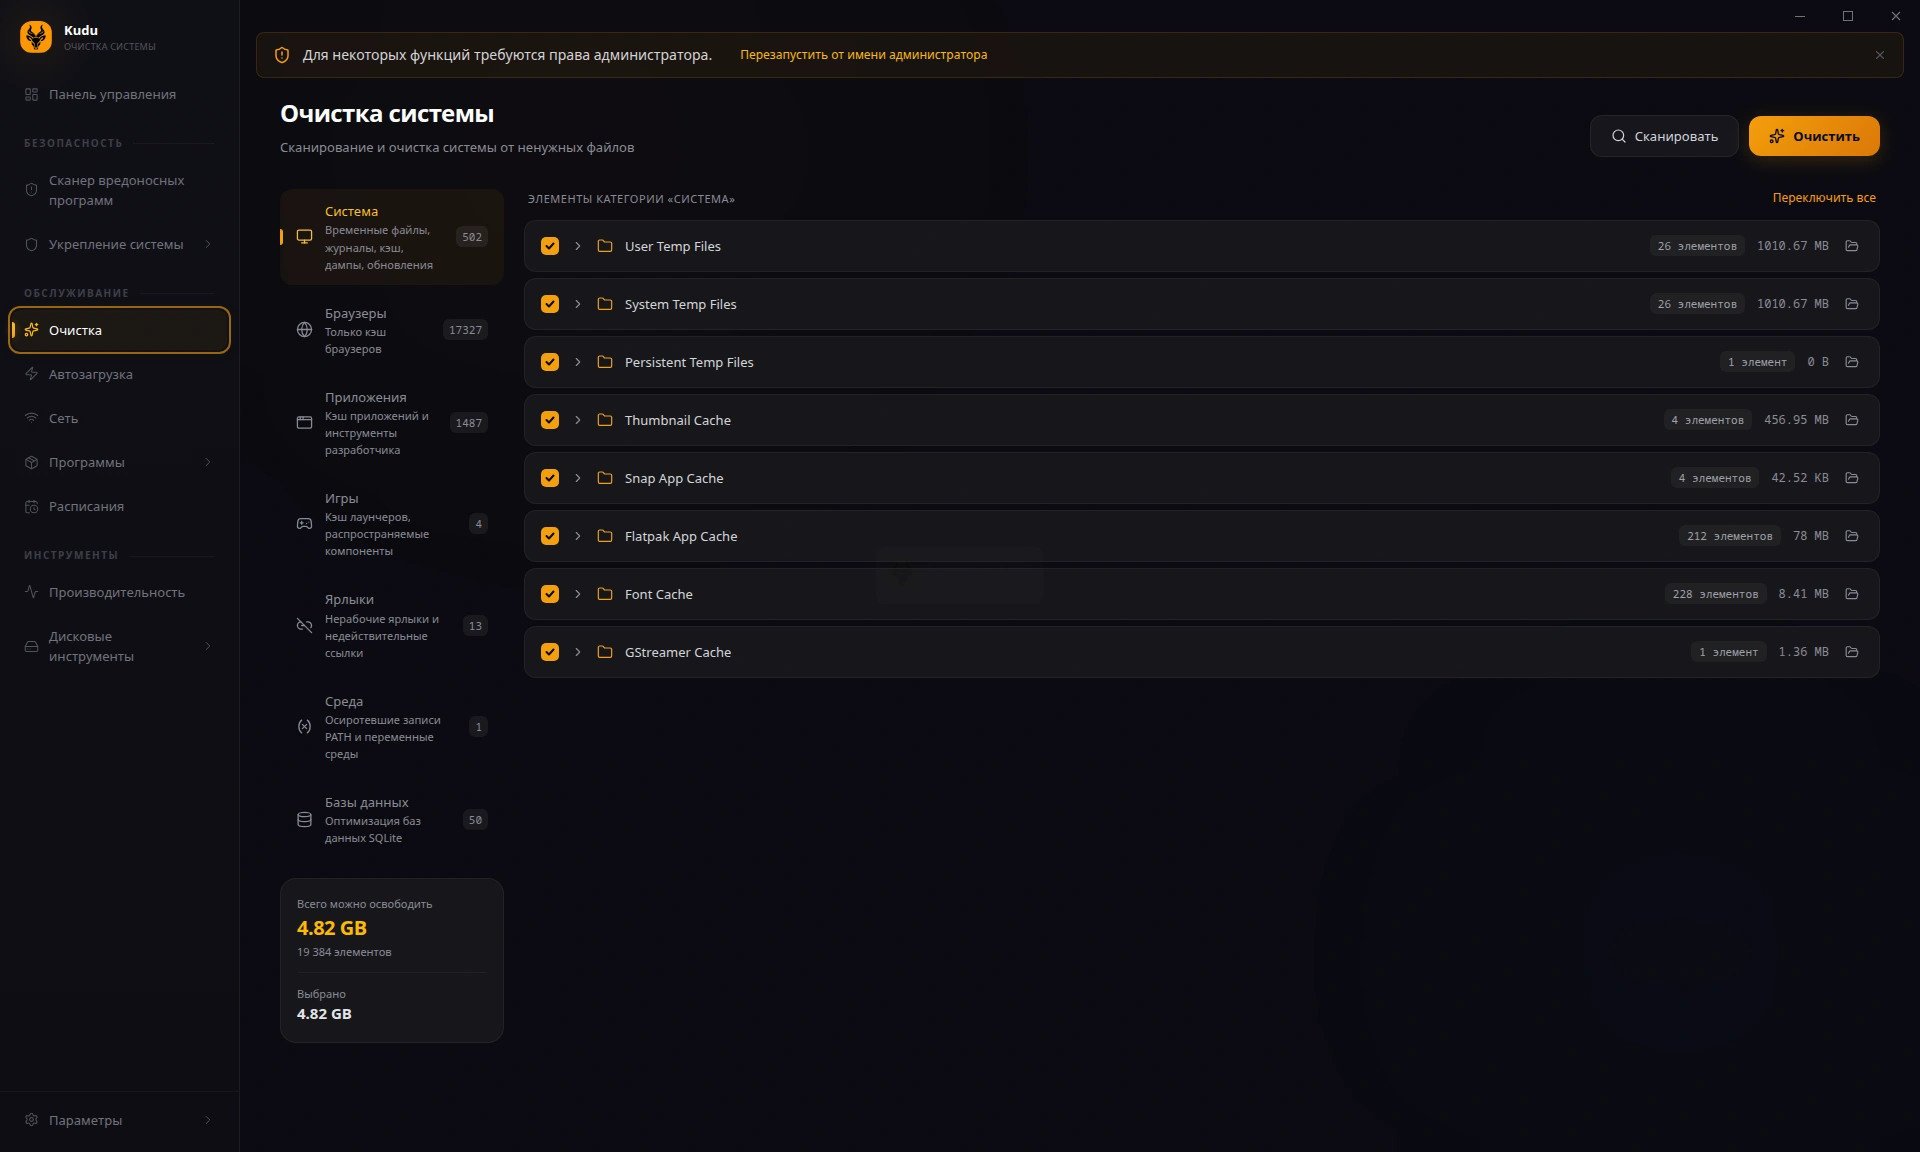1920x1152 pixels.
Task: Click the Kudu fox logo icon
Action: coord(36,37)
